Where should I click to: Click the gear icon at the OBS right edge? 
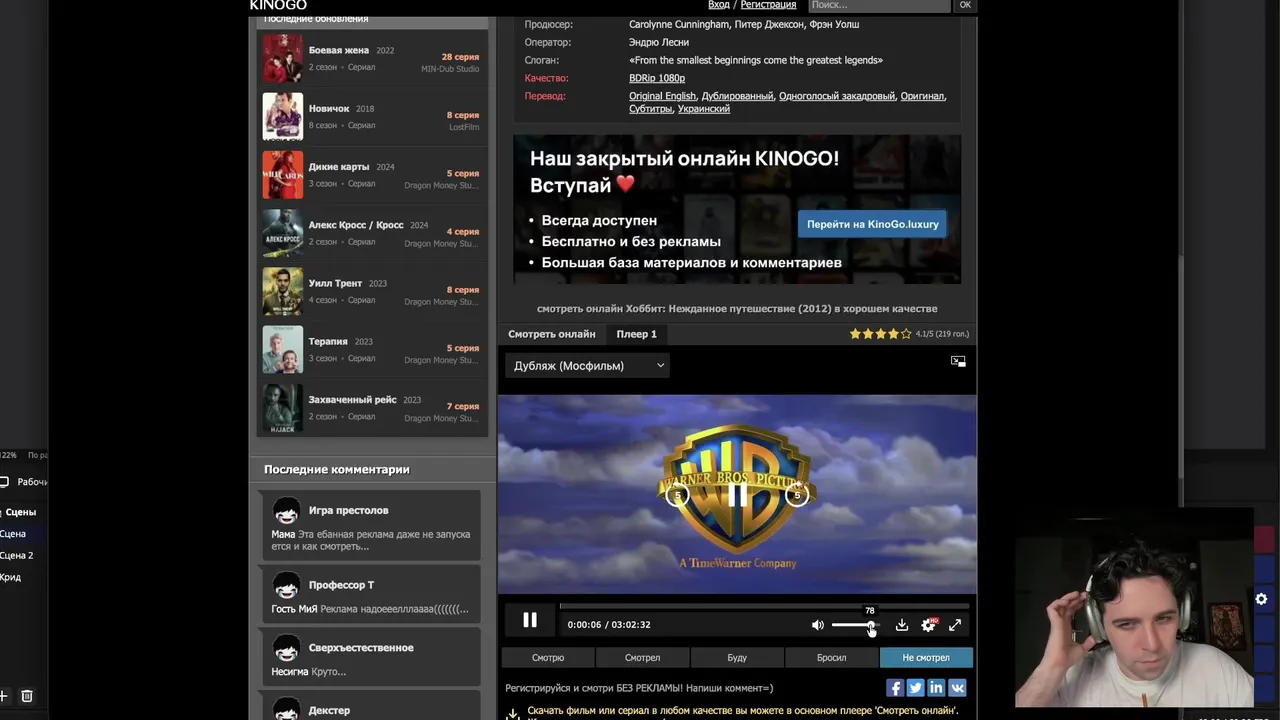click(x=1261, y=599)
